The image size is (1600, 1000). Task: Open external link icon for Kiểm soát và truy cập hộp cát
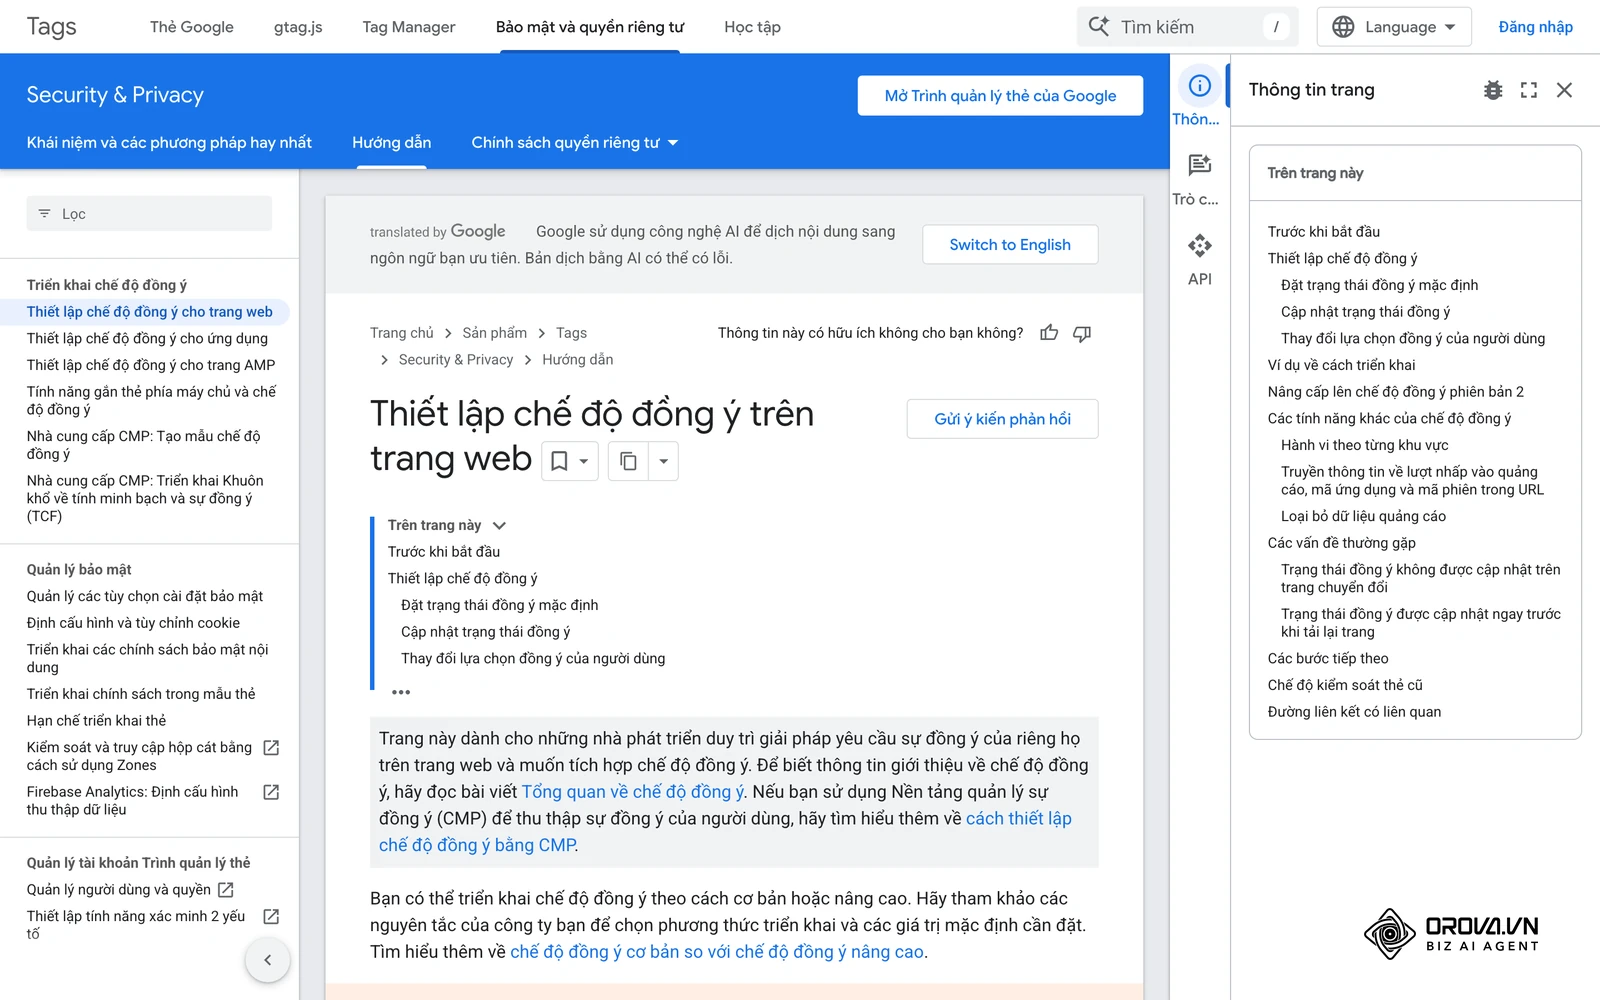coord(271,748)
